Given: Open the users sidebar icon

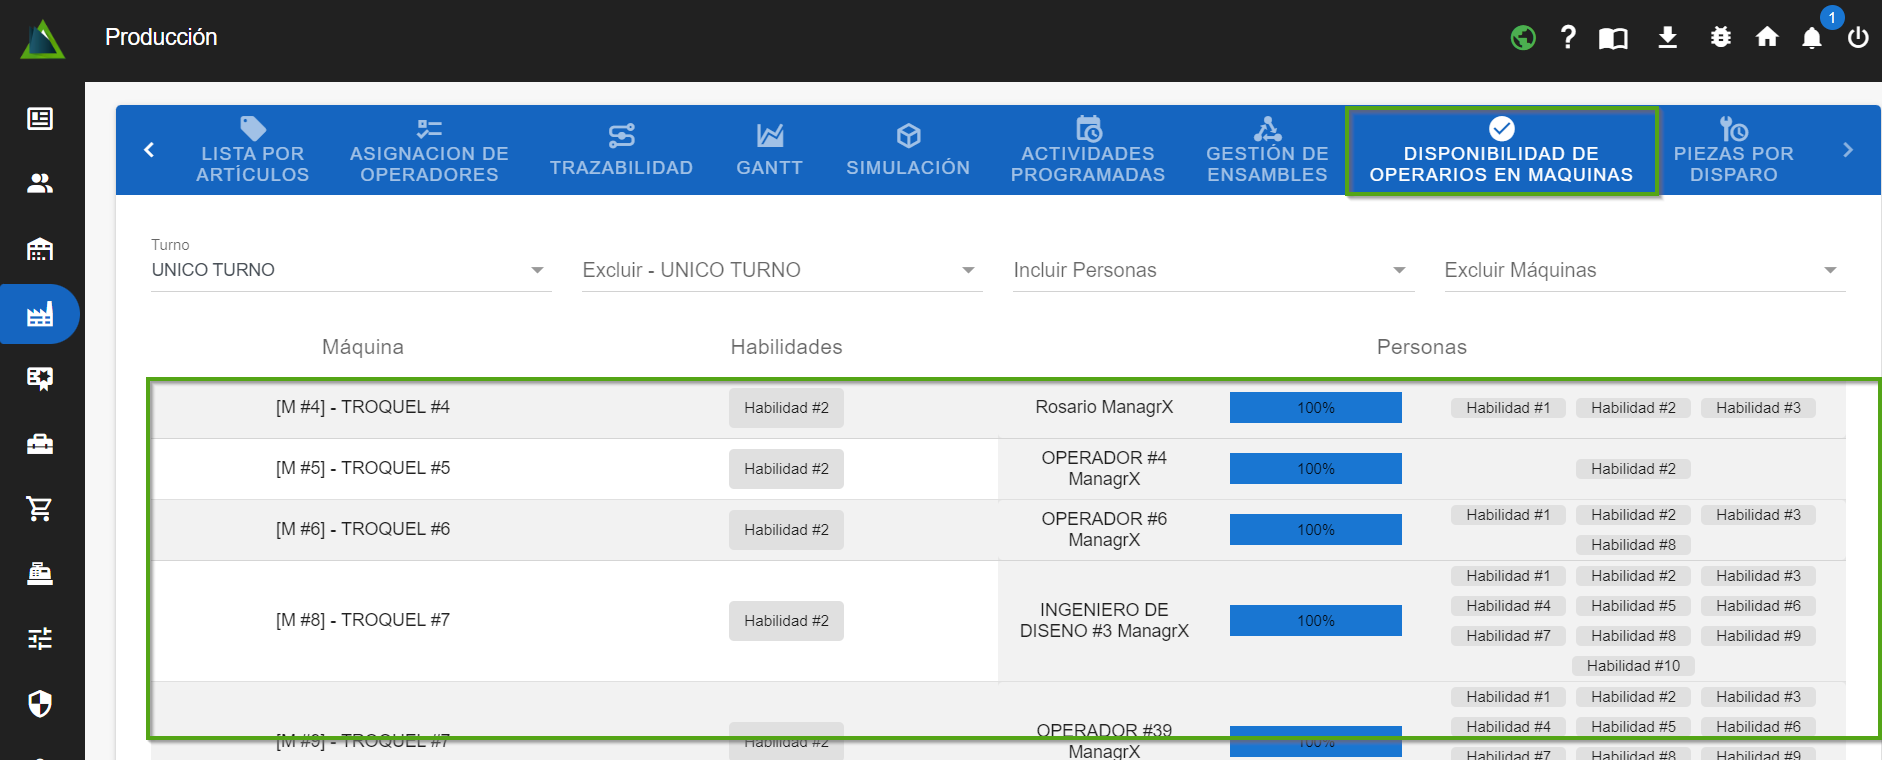Looking at the screenshot, I should click(x=40, y=183).
